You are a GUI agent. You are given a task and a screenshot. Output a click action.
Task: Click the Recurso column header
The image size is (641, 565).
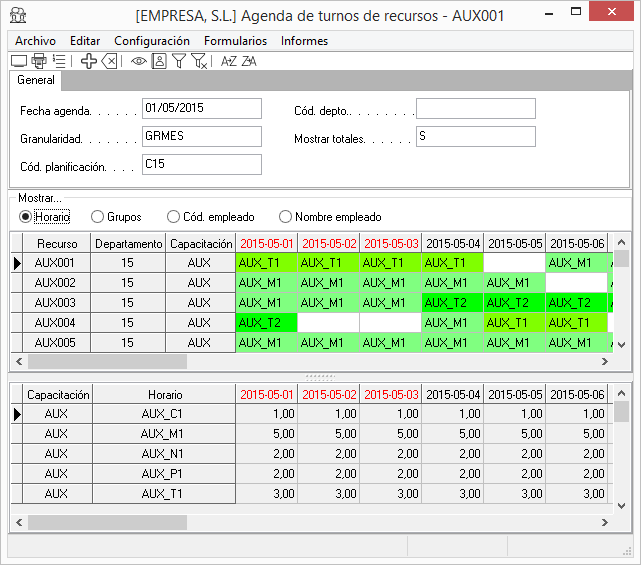[57, 243]
